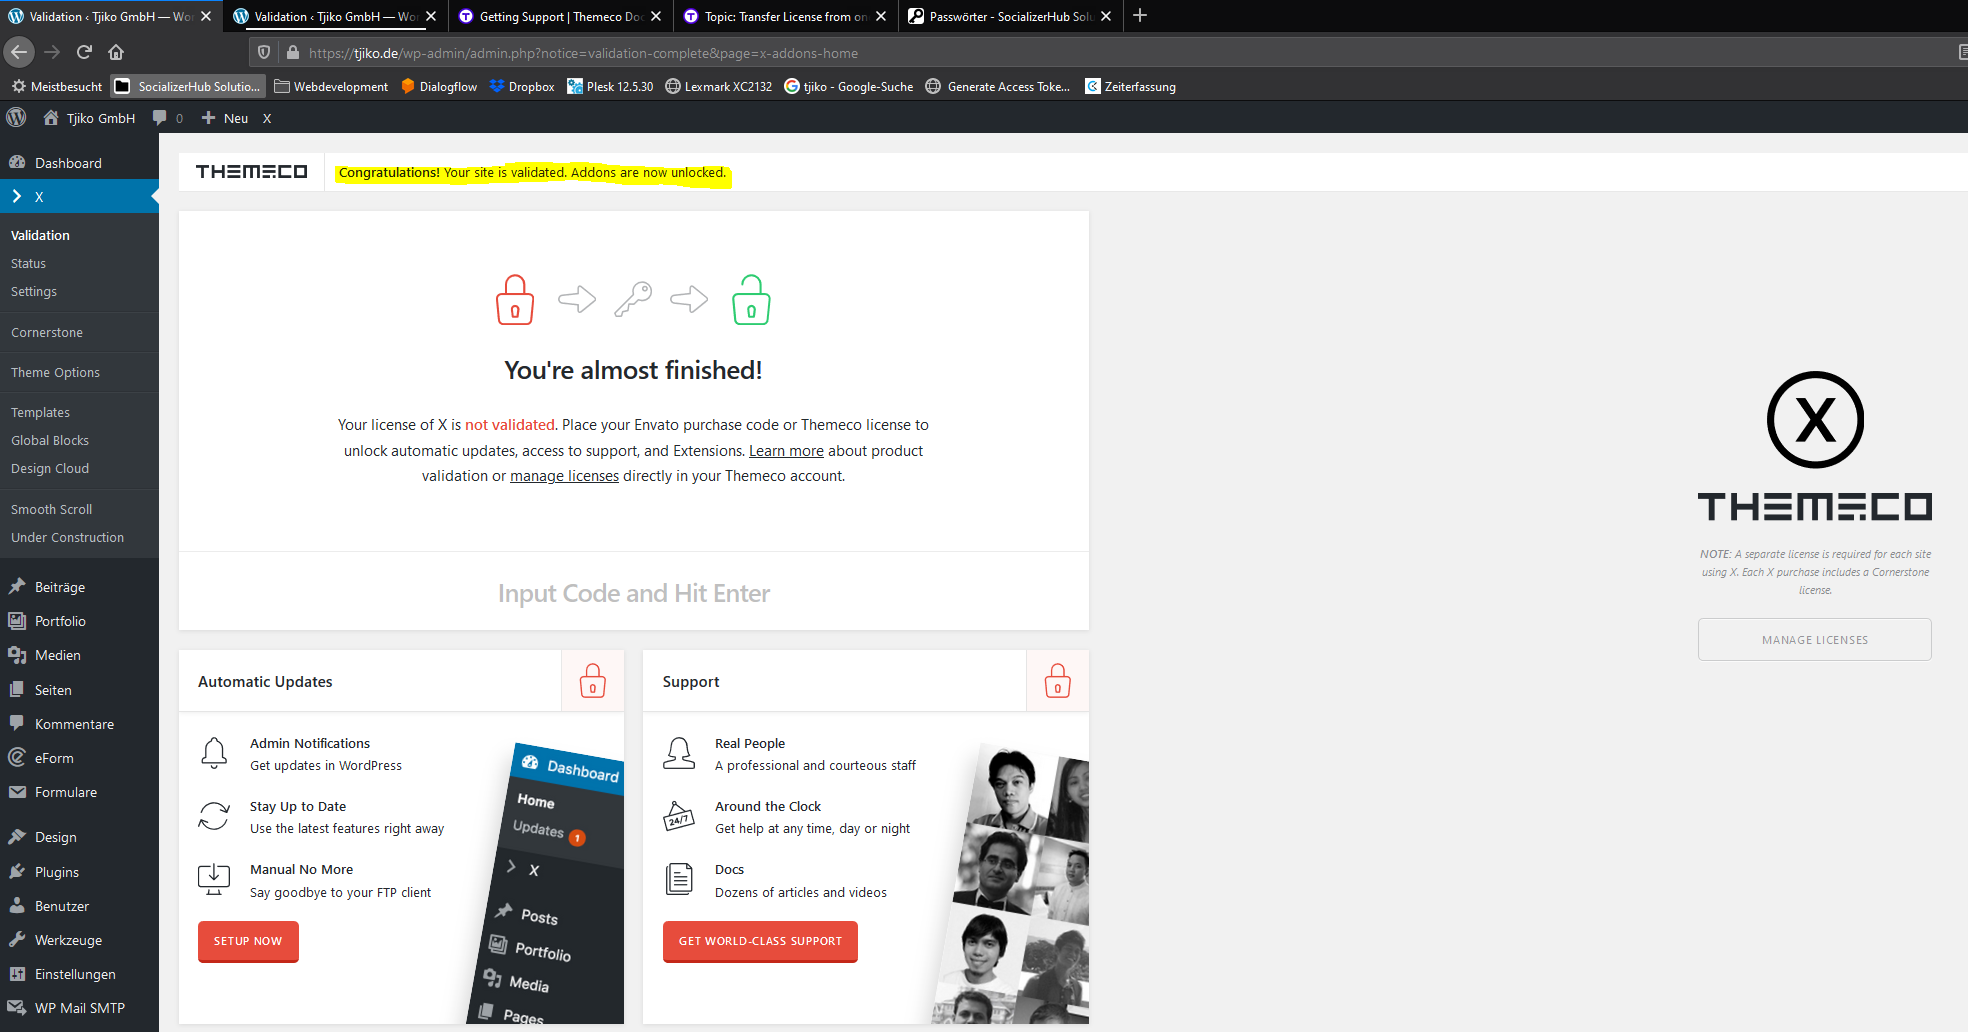Go to browser home page
Viewport: 1968px width, 1032px height.
116,52
